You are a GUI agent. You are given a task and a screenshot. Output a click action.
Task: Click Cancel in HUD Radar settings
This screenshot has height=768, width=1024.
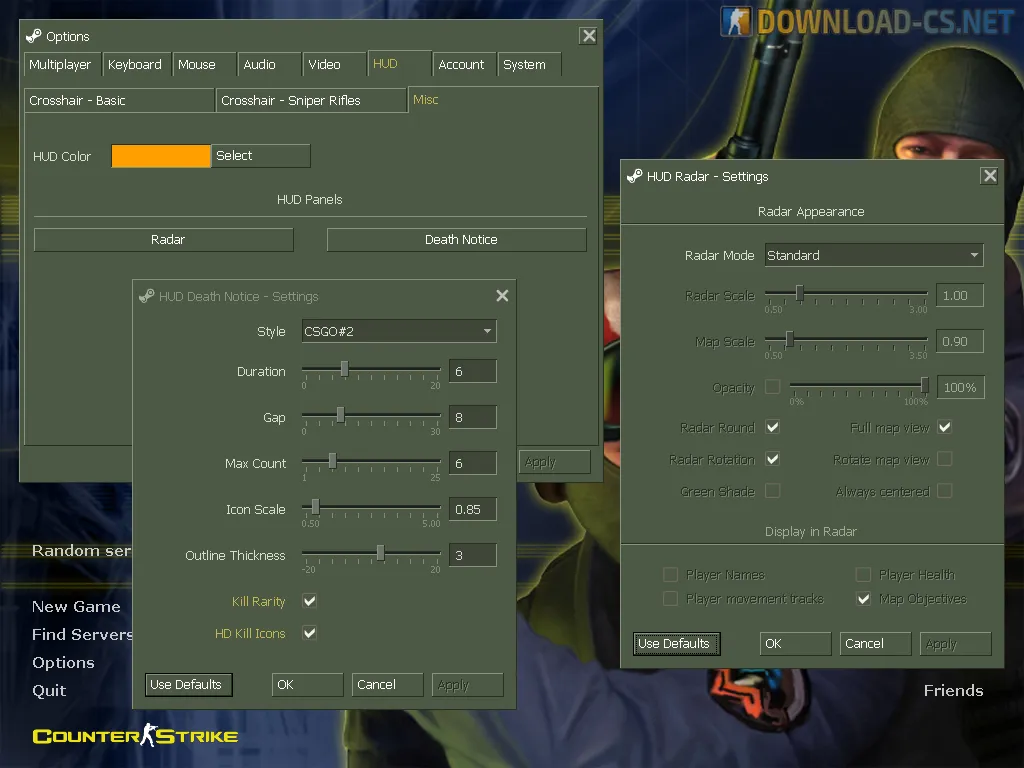875,643
